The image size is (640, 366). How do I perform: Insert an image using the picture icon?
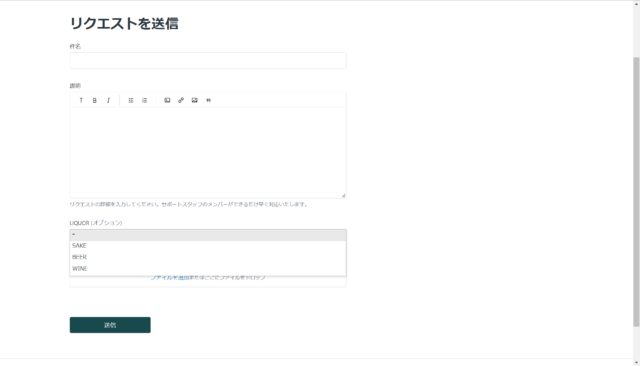195,100
